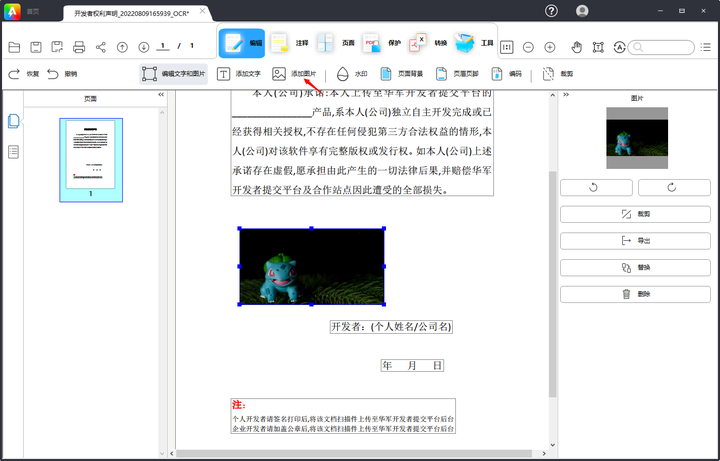Screen dimensions: 720x461
Task: Click 页眉页脚 (Header Footer) tool
Action: point(457,74)
